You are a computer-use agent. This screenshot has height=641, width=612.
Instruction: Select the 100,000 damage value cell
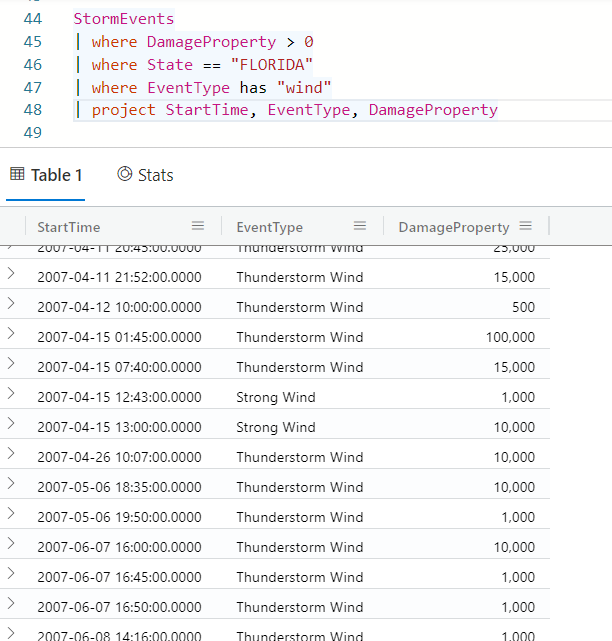click(x=510, y=337)
